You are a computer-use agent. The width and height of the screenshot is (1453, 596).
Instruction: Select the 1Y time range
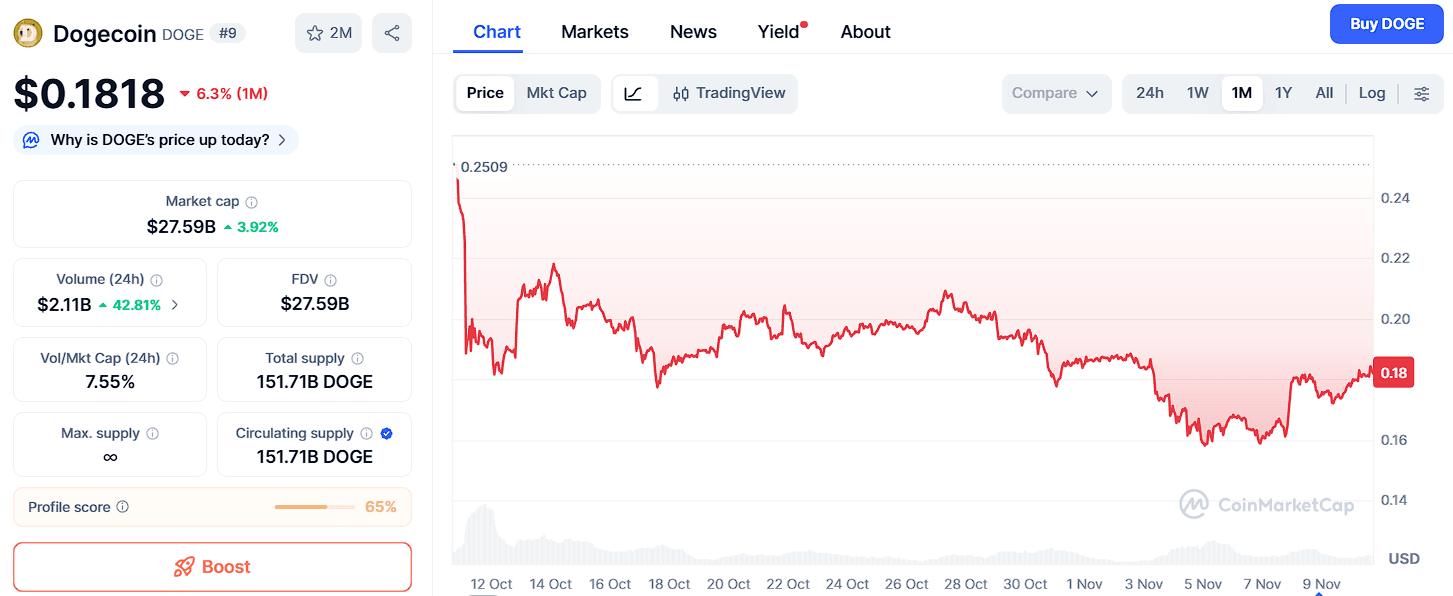1283,93
